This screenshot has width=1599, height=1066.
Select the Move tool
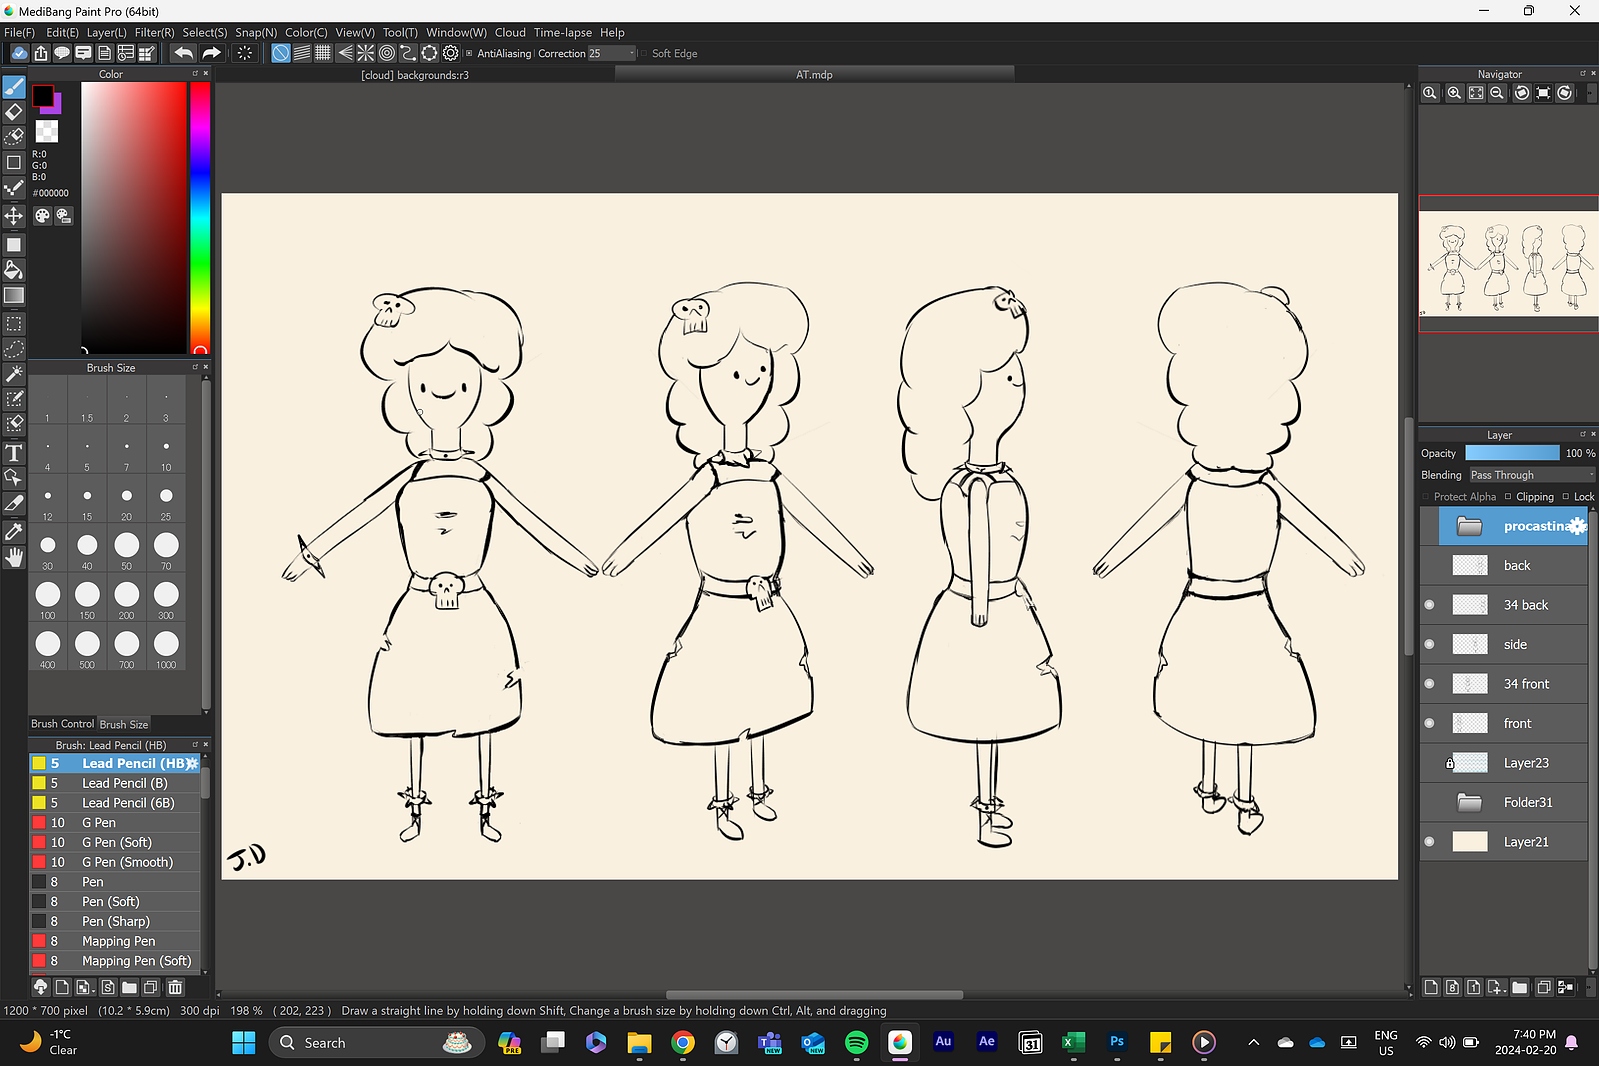pyautogui.click(x=14, y=216)
